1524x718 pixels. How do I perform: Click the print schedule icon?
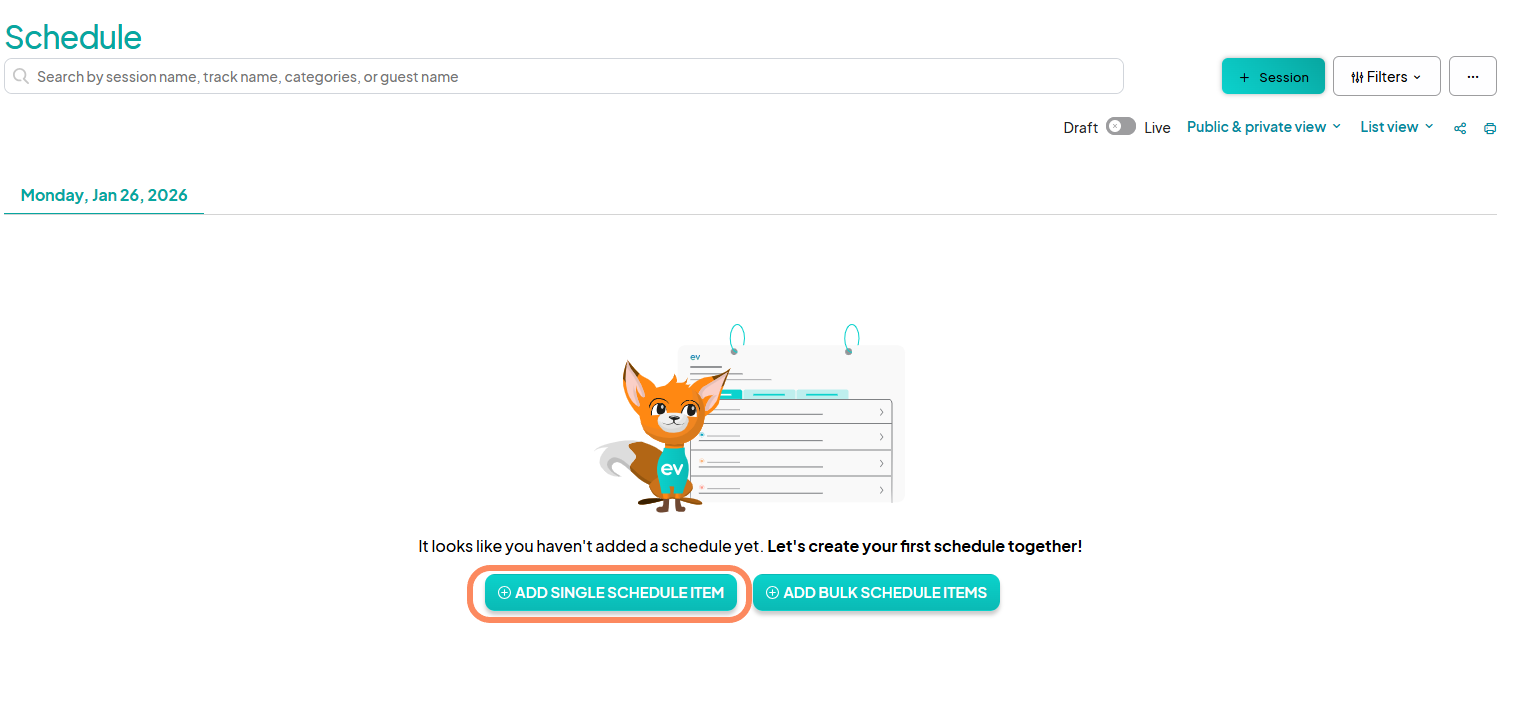[x=1490, y=128]
